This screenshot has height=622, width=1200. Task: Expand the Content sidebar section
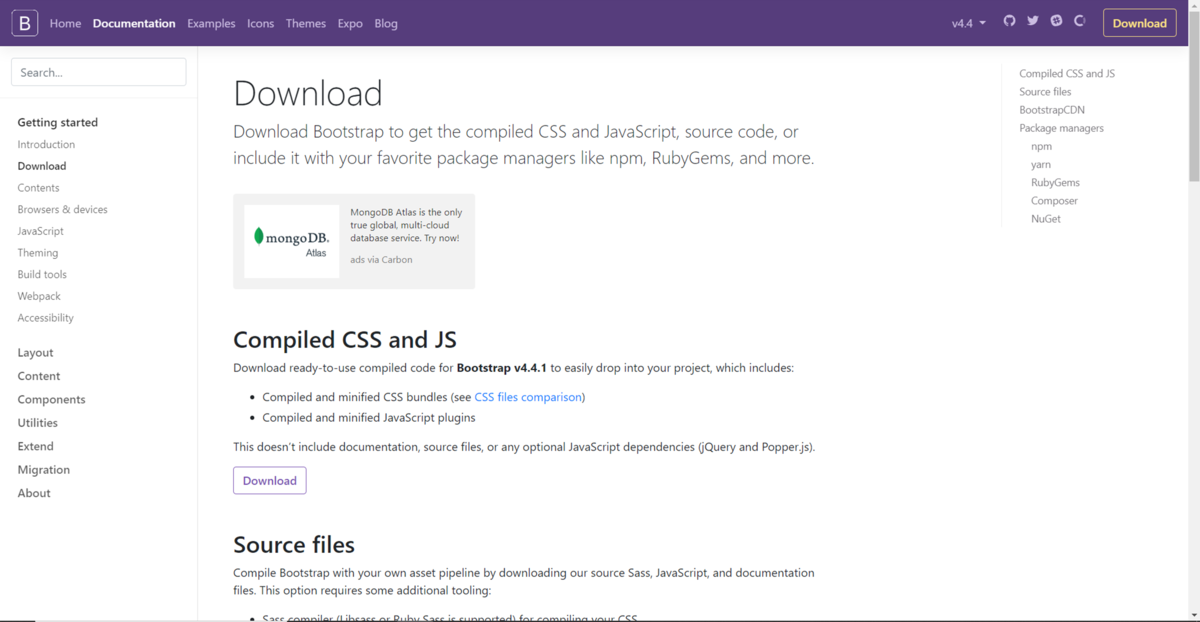click(39, 376)
